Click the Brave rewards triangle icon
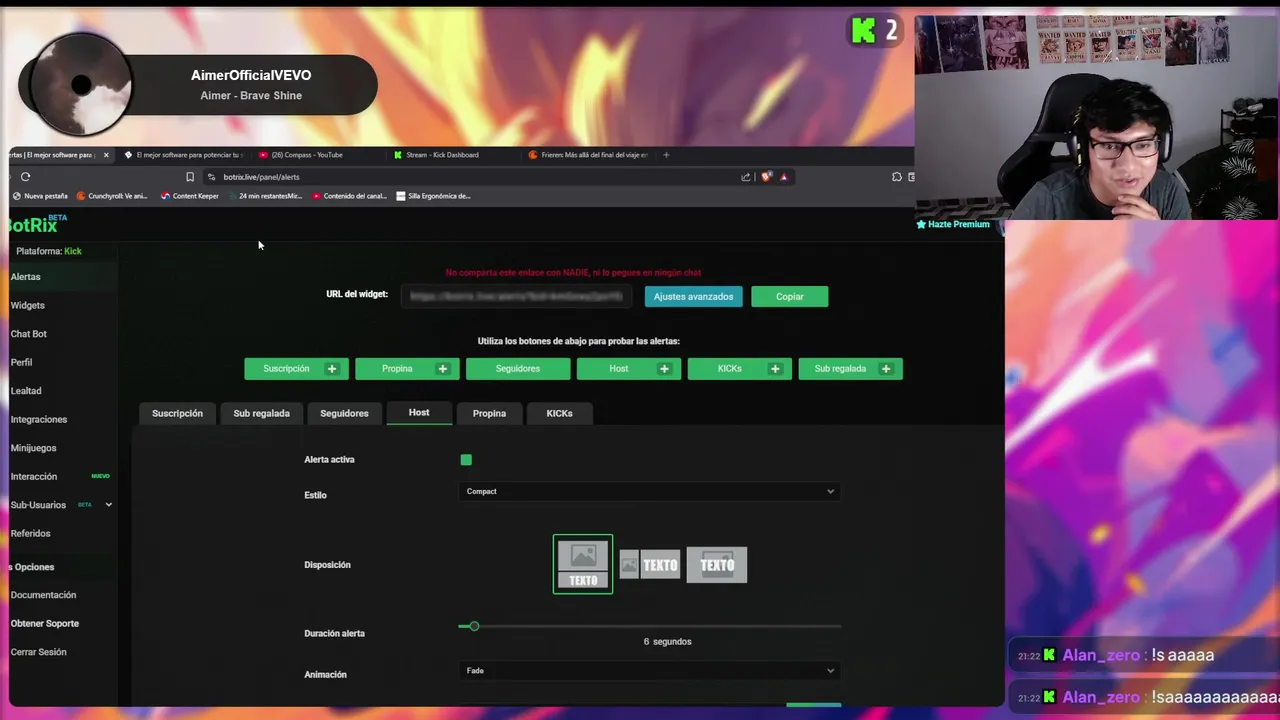The height and width of the screenshot is (720, 1280). (784, 177)
